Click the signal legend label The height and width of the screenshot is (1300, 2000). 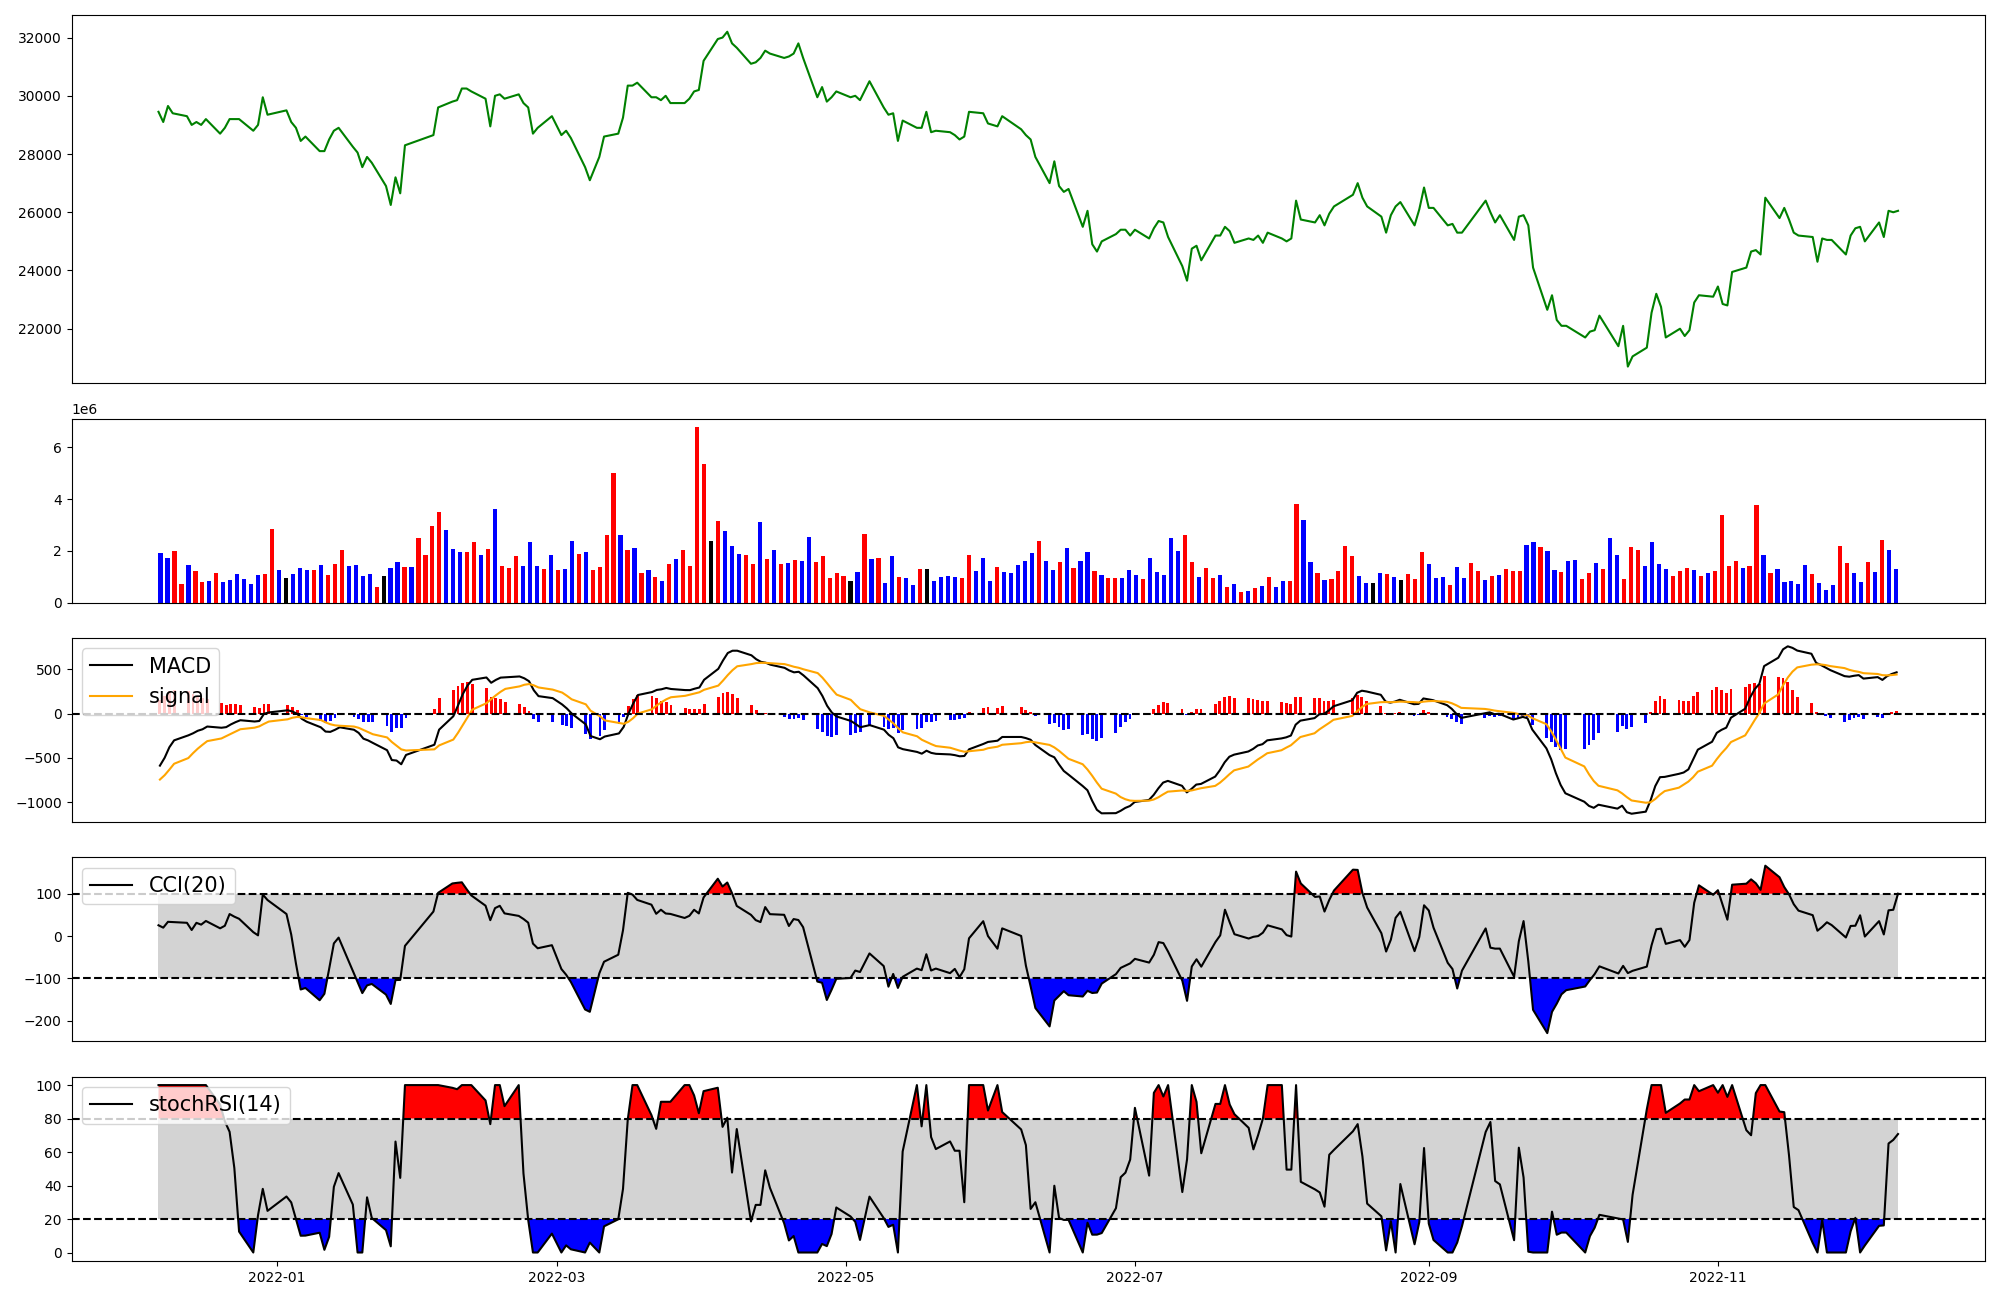179,696
